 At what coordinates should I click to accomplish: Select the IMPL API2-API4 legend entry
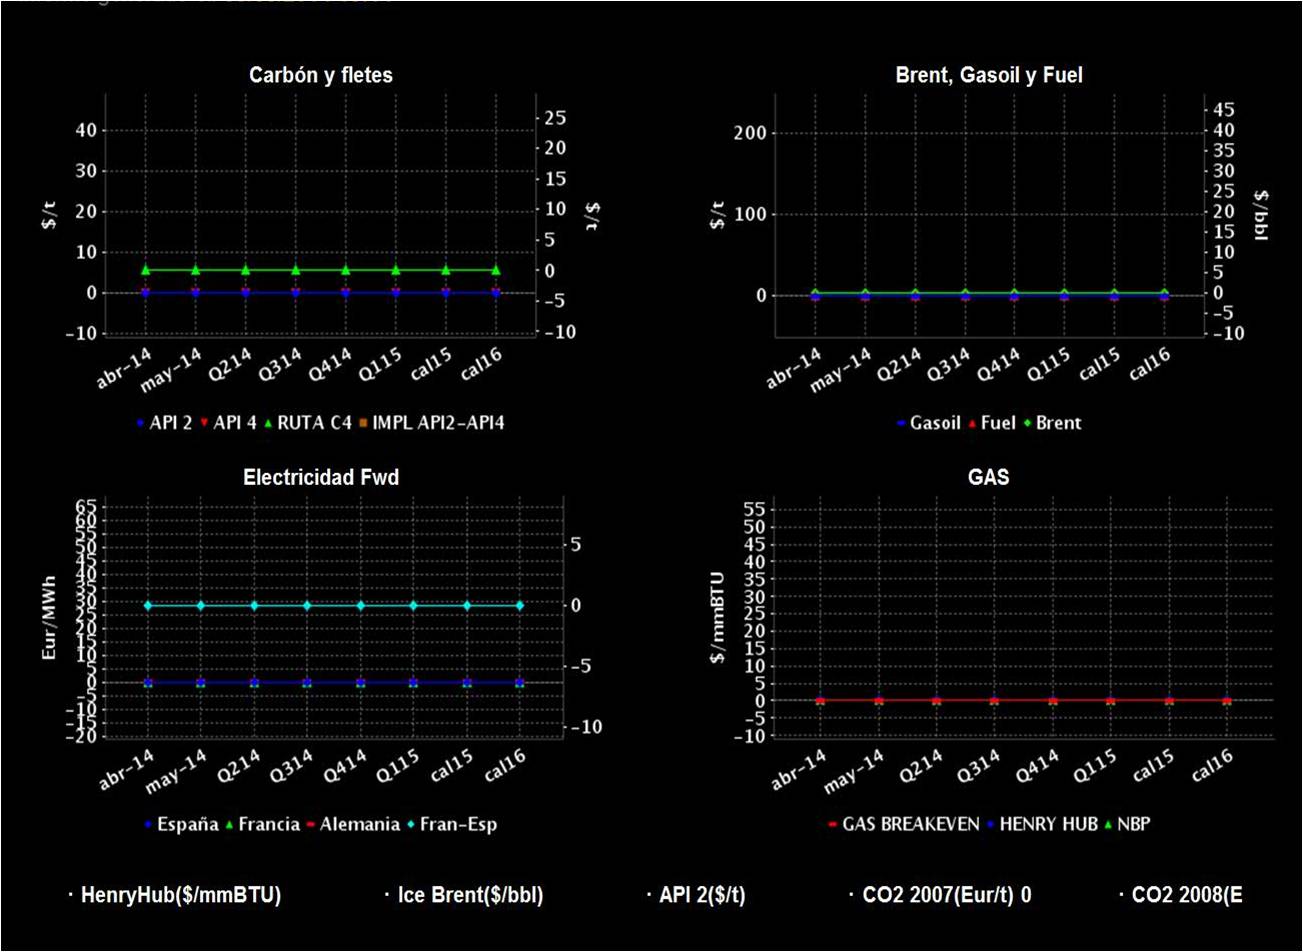click(x=432, y=423)
